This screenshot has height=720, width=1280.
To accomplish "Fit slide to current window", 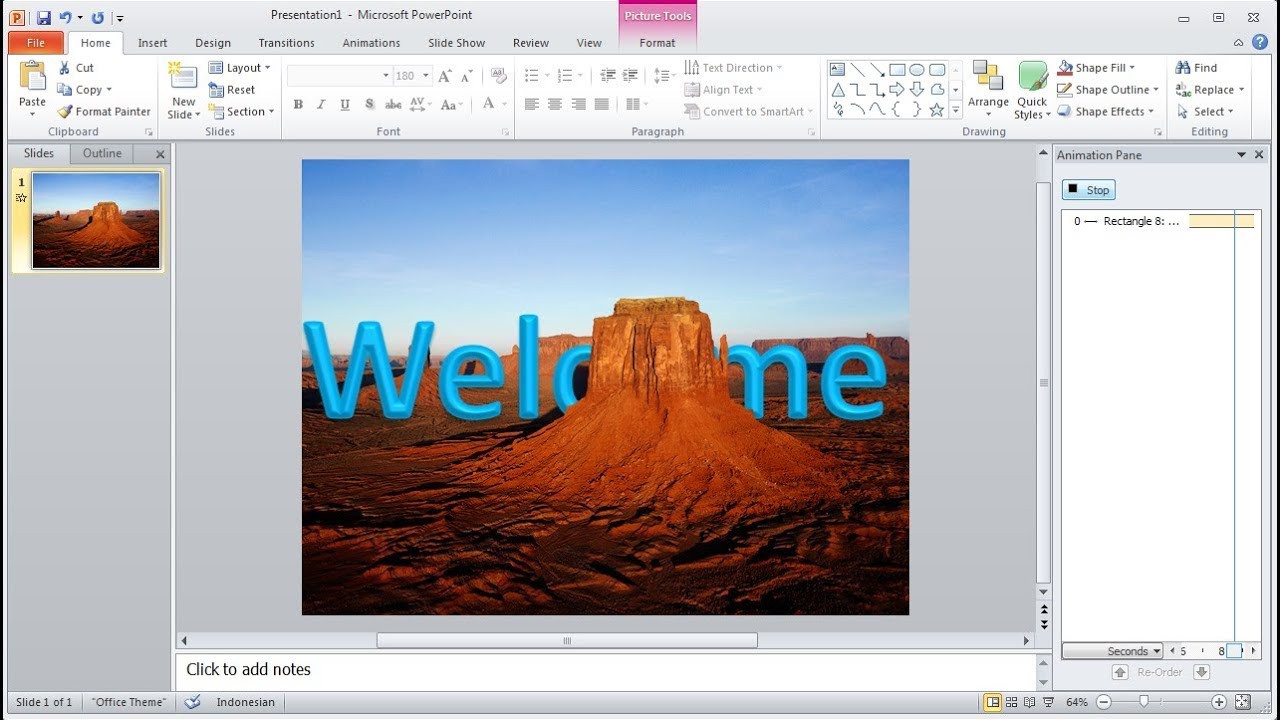I will pyautogui.click(x=1243, y=702).
